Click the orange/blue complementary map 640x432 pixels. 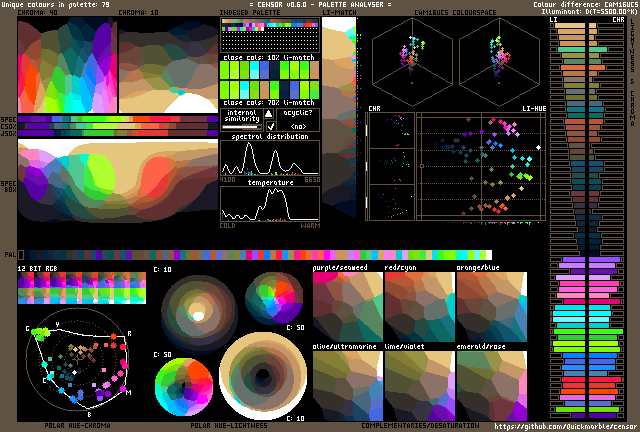(491, 305)
